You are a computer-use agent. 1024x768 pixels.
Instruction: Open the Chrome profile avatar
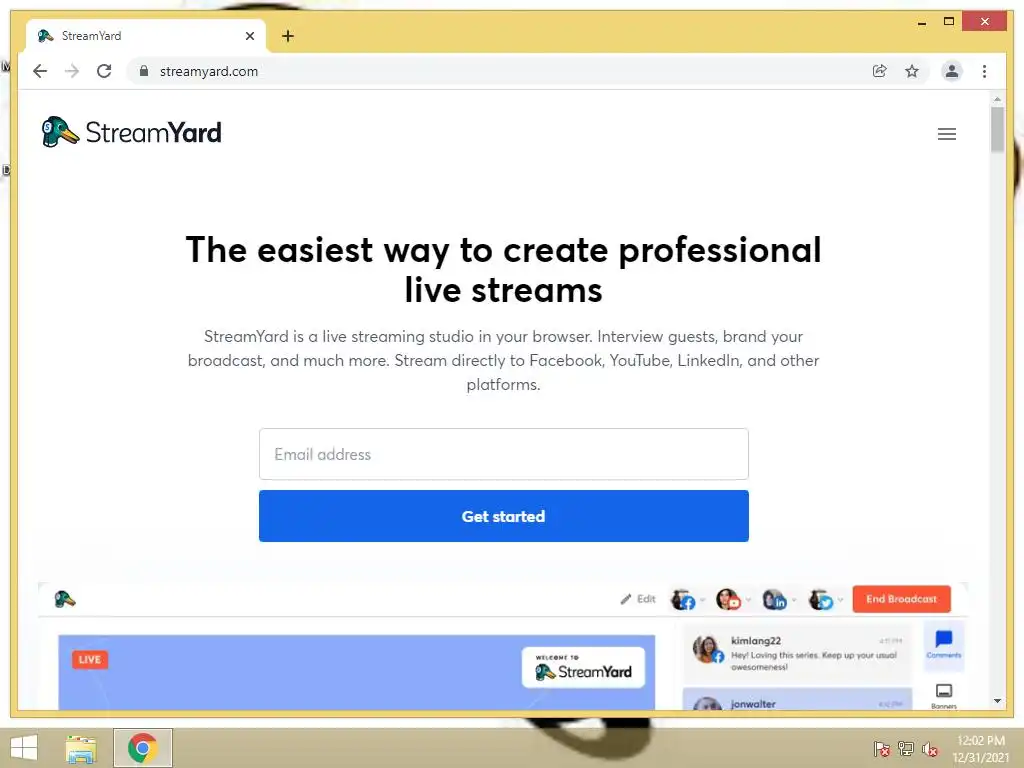tap(952, 71)
